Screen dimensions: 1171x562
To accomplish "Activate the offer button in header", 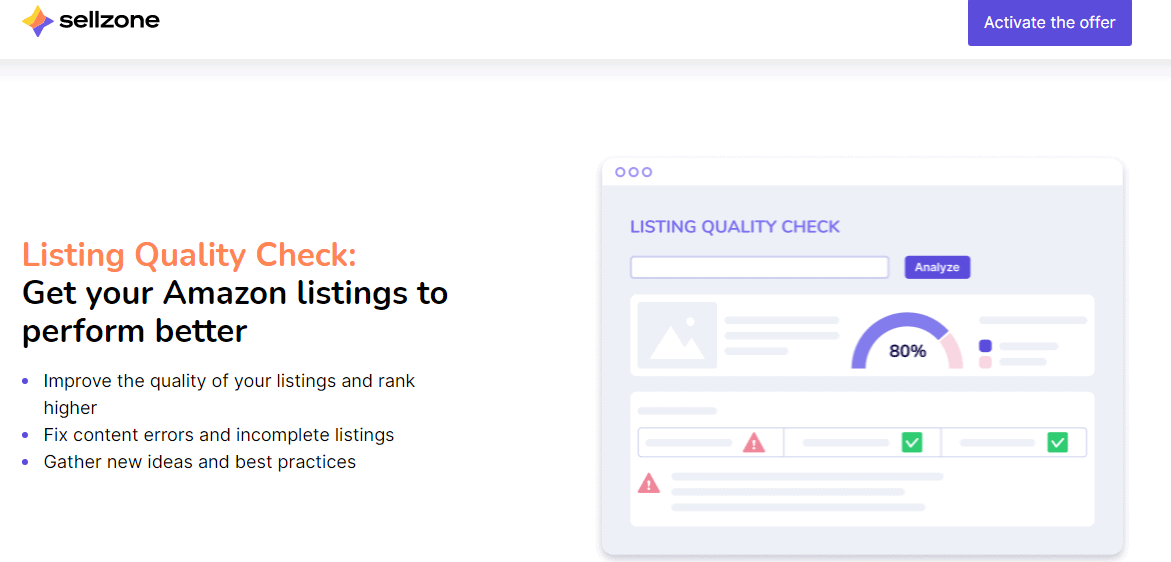I will click(1049, 22).
